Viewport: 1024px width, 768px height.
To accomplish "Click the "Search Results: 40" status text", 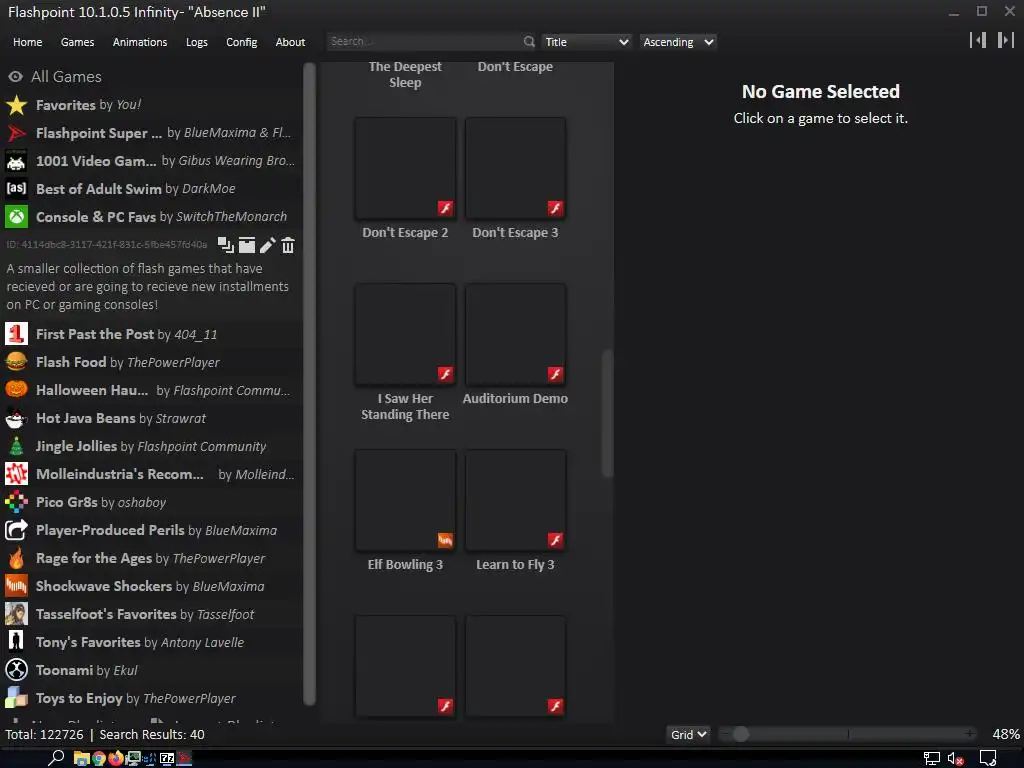I will (152, 735).
